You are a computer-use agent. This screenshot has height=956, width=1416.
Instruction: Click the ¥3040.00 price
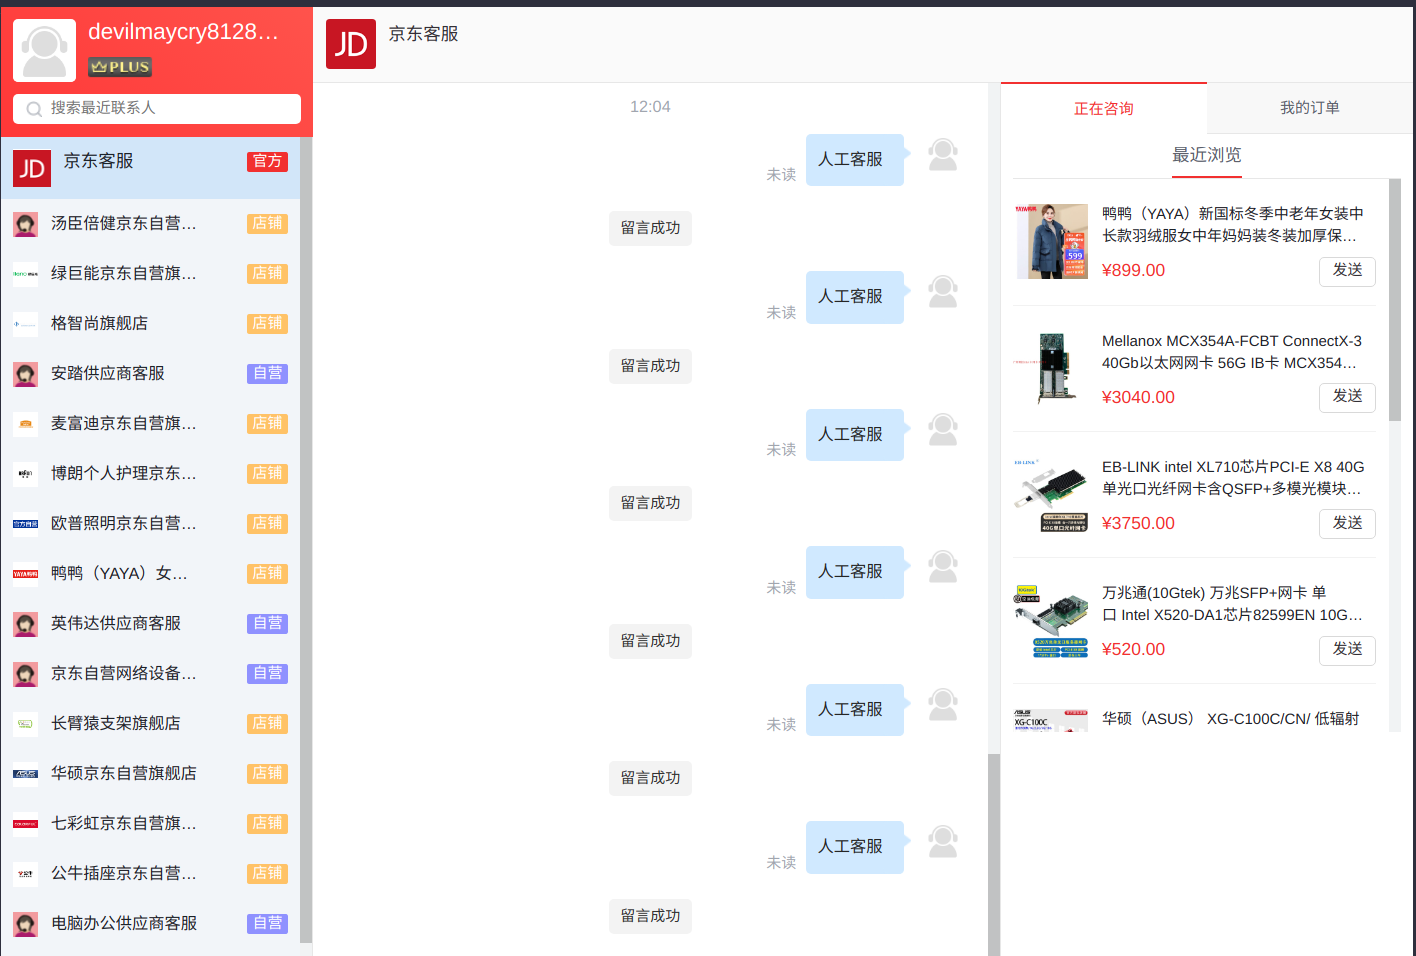(x=1138, y=397)
